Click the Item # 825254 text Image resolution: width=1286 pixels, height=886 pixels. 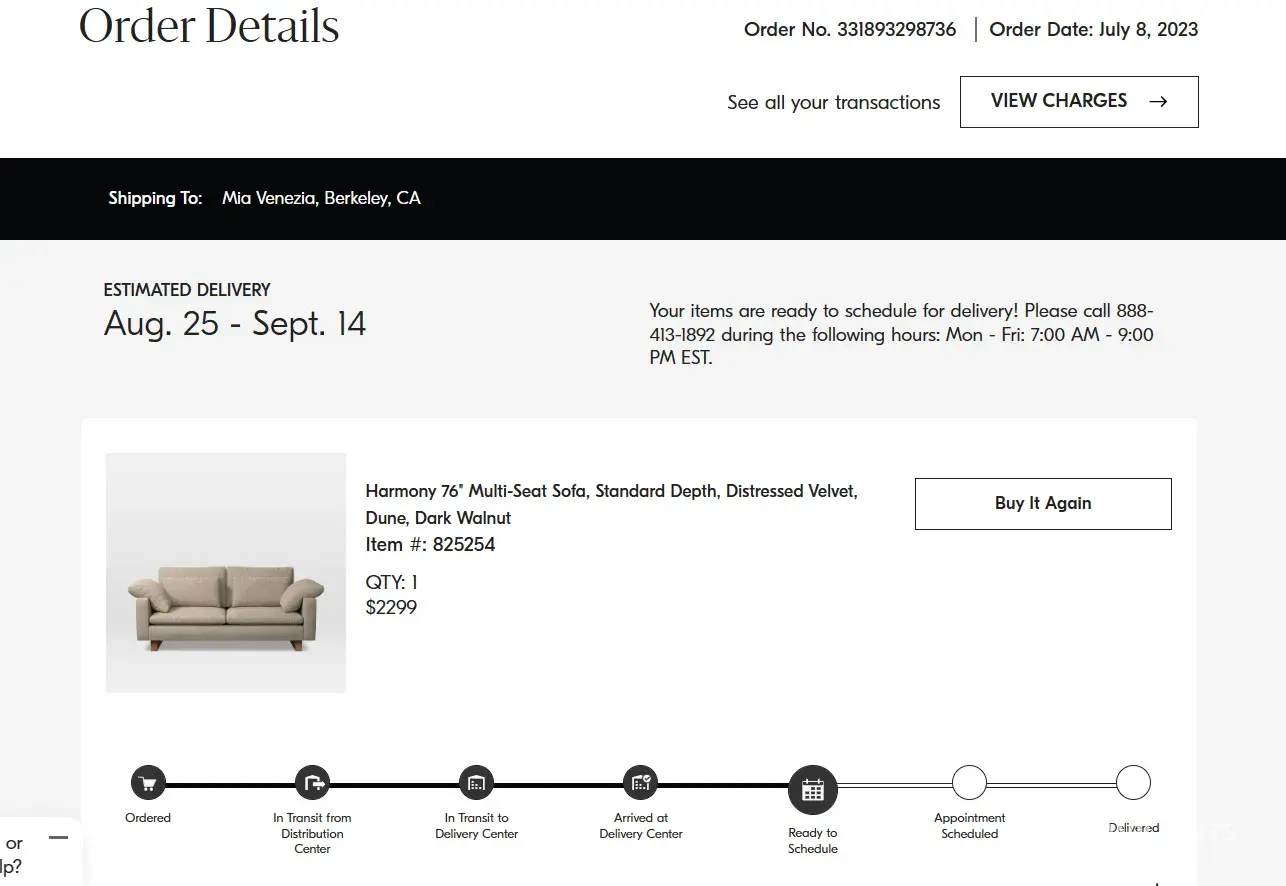pyautogui.click(x=430, y=545)
